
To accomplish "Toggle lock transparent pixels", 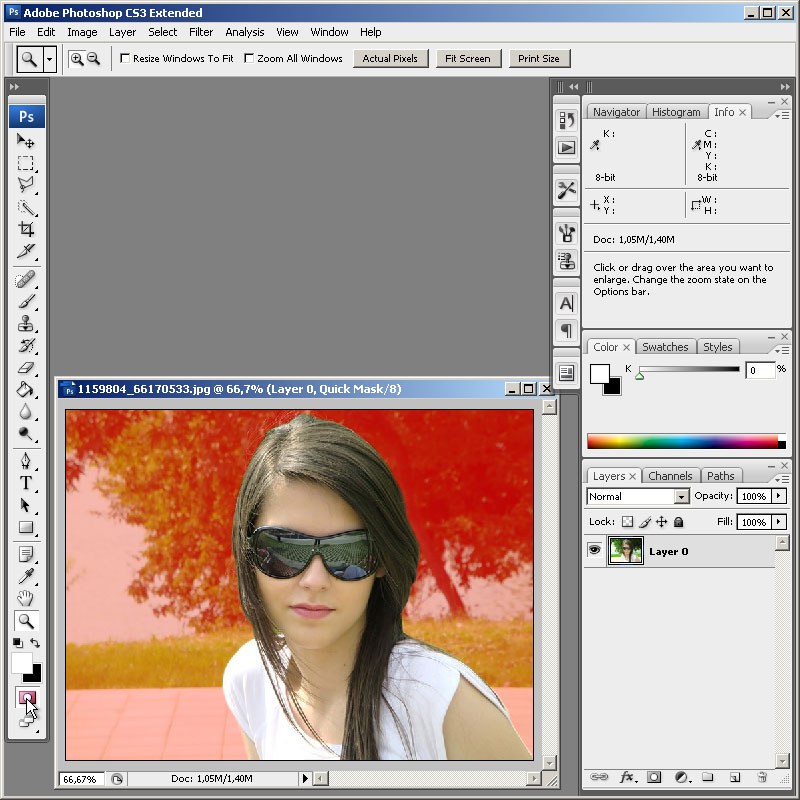I will click(x=628, y=521).
